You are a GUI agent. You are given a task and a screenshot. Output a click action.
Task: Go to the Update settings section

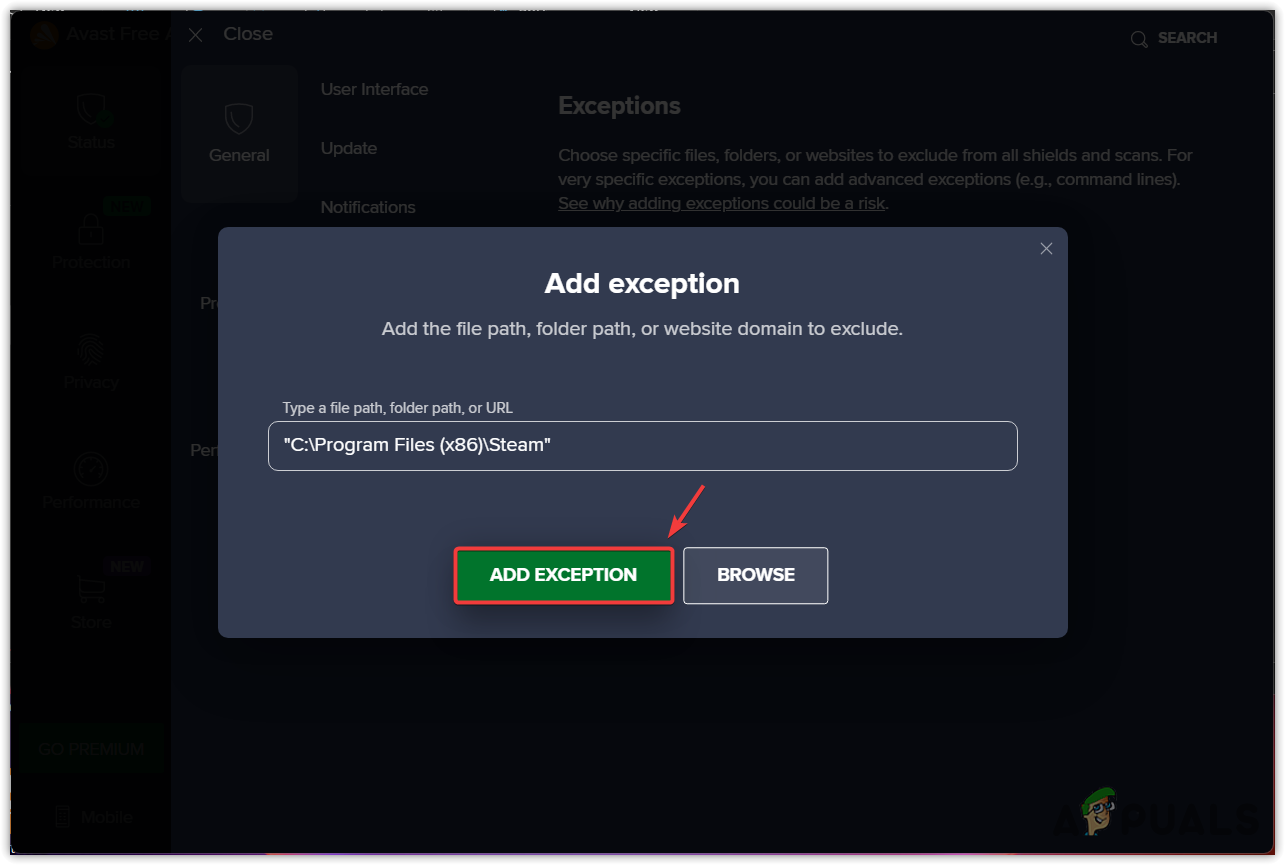point(349,148)
